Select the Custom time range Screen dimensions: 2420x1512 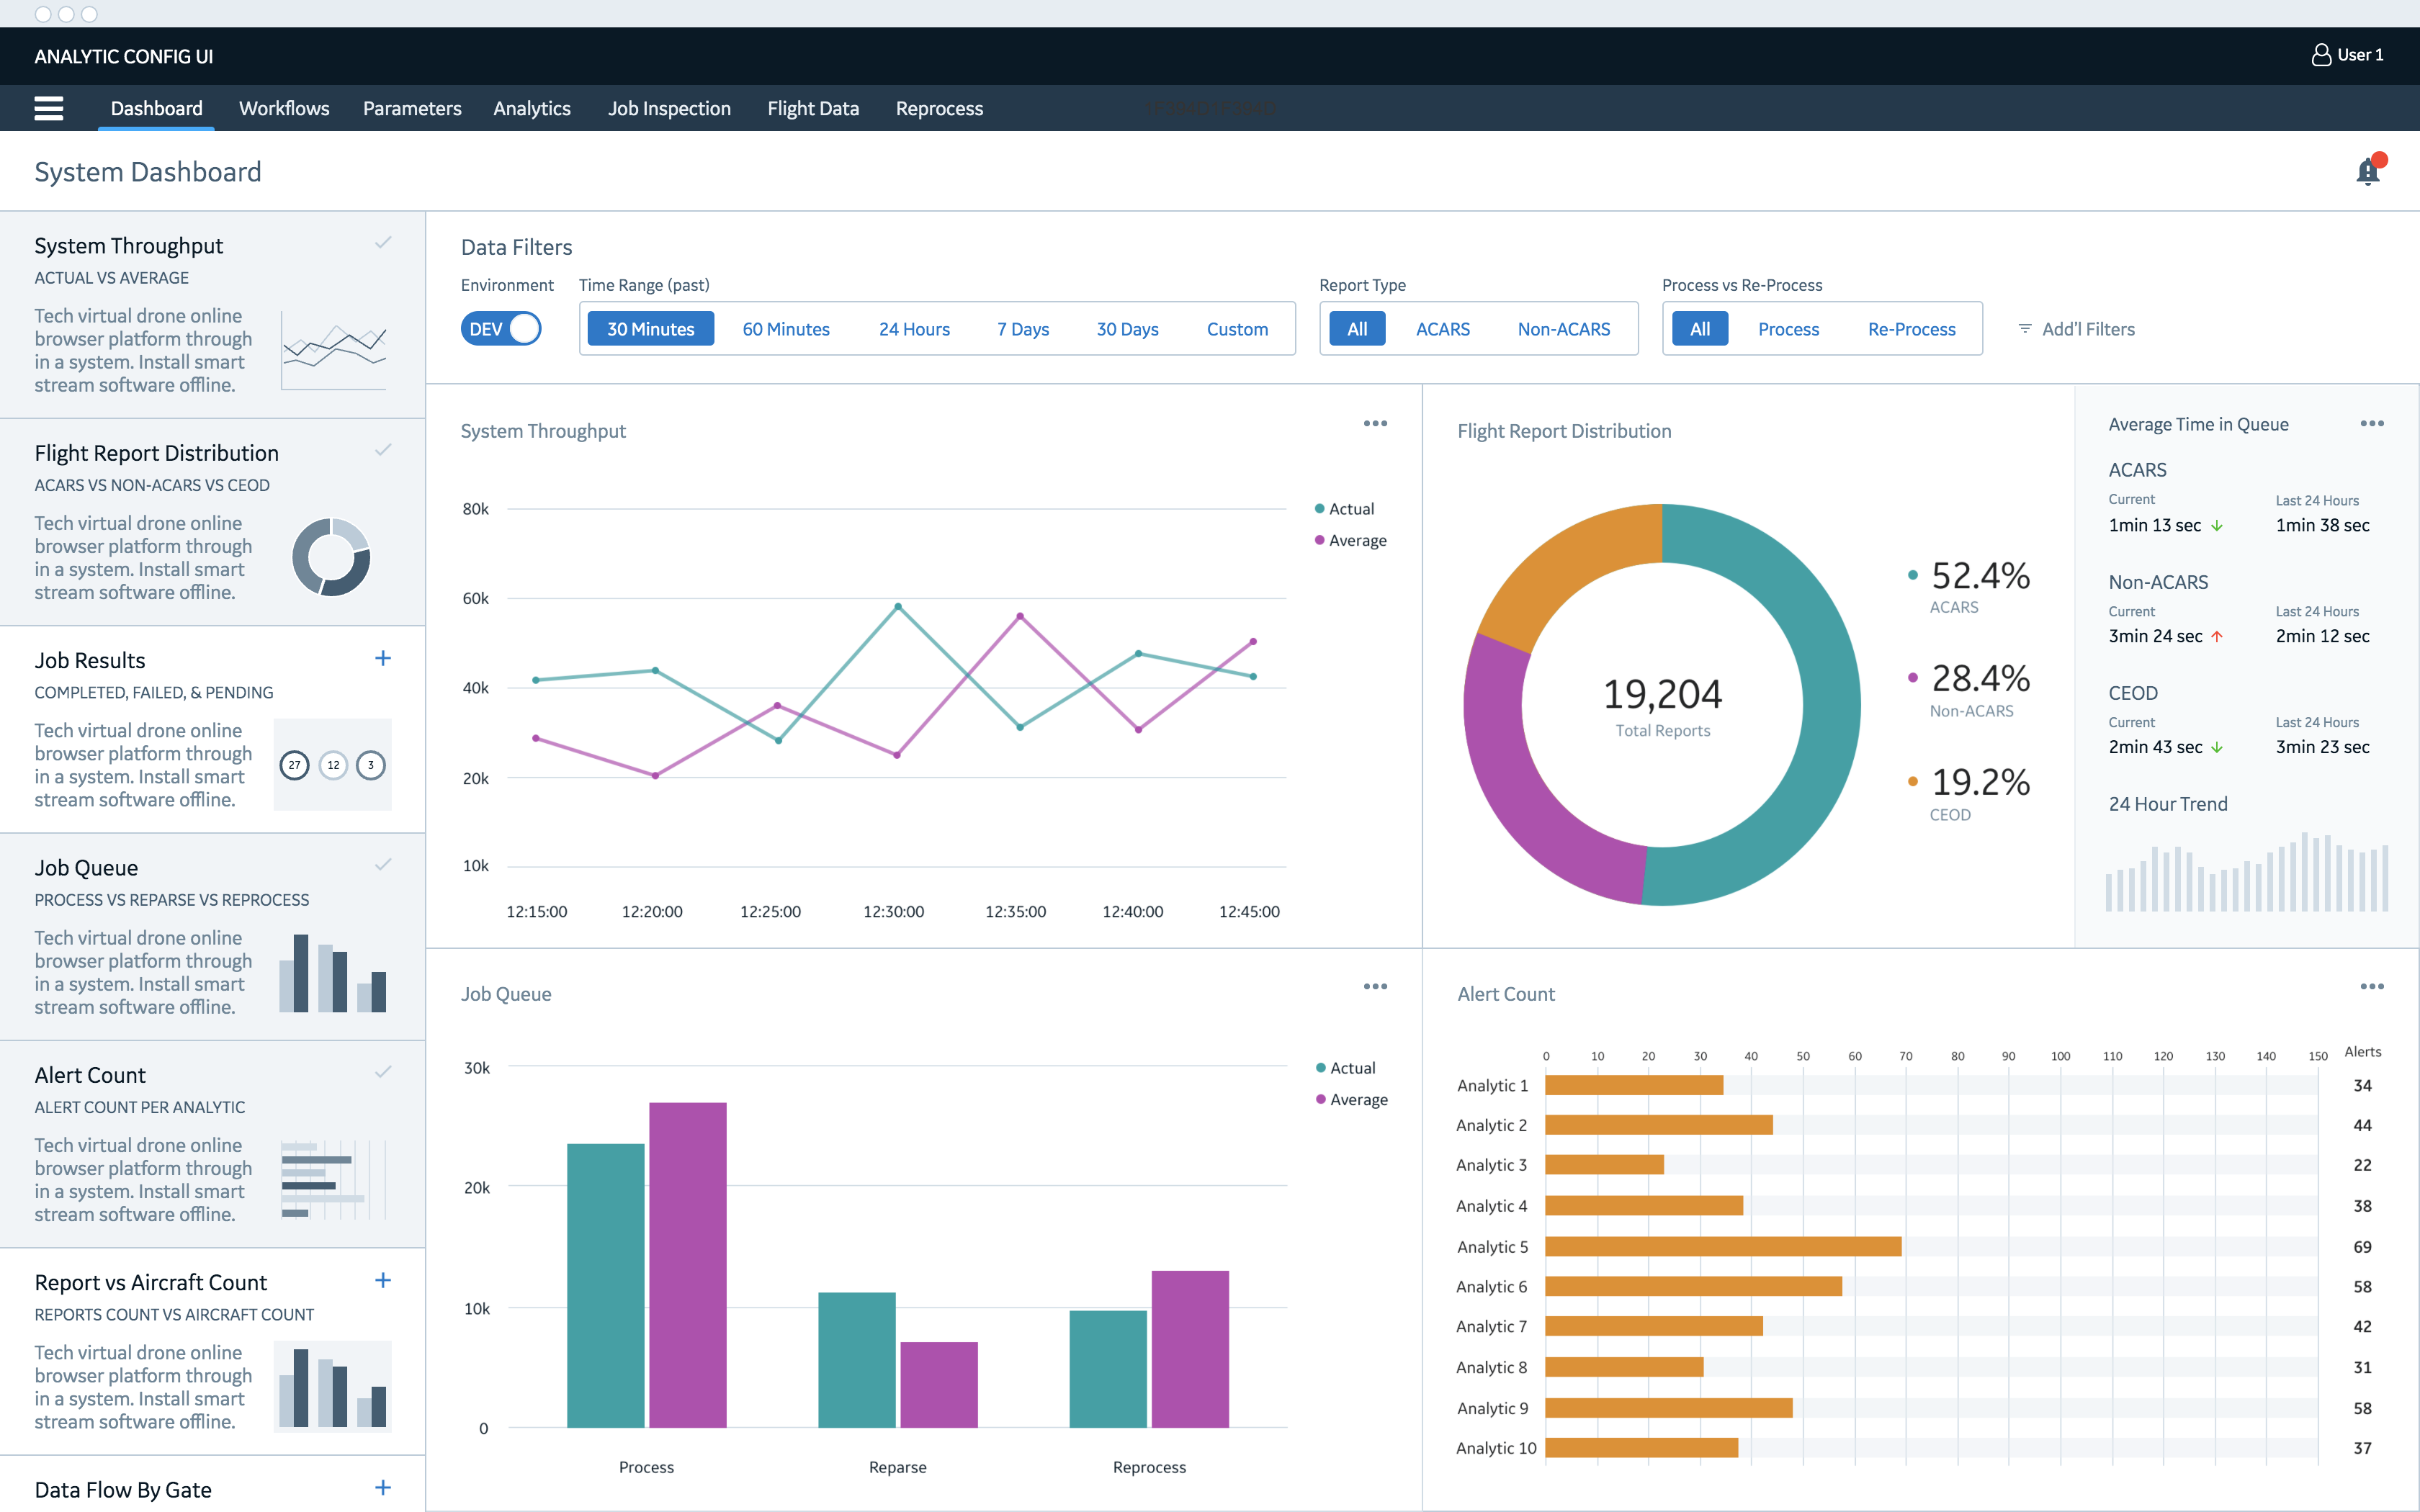(x=1237, y=329)
